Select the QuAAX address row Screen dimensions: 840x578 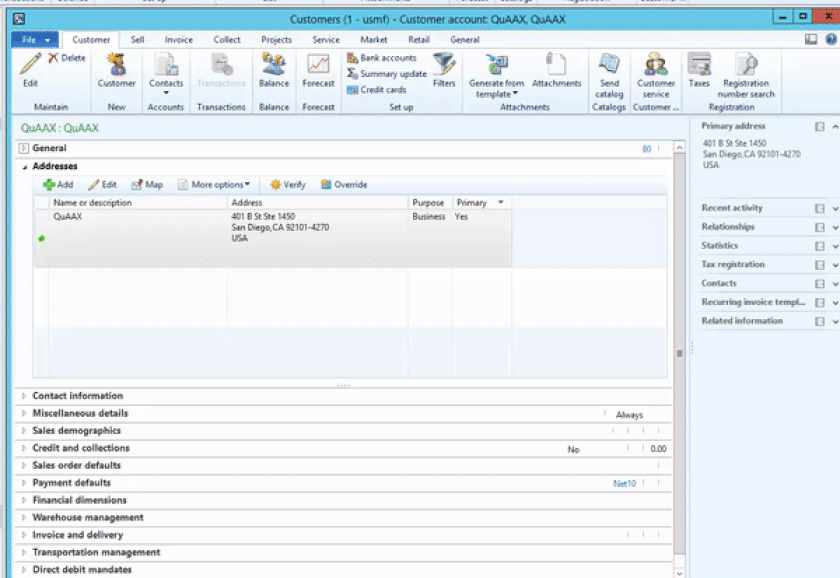(272, 238)
